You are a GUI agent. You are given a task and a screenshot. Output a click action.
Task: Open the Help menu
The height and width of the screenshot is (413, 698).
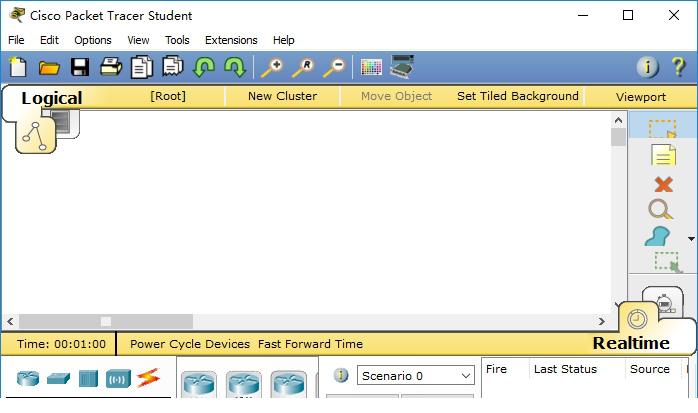coord(284,40)
